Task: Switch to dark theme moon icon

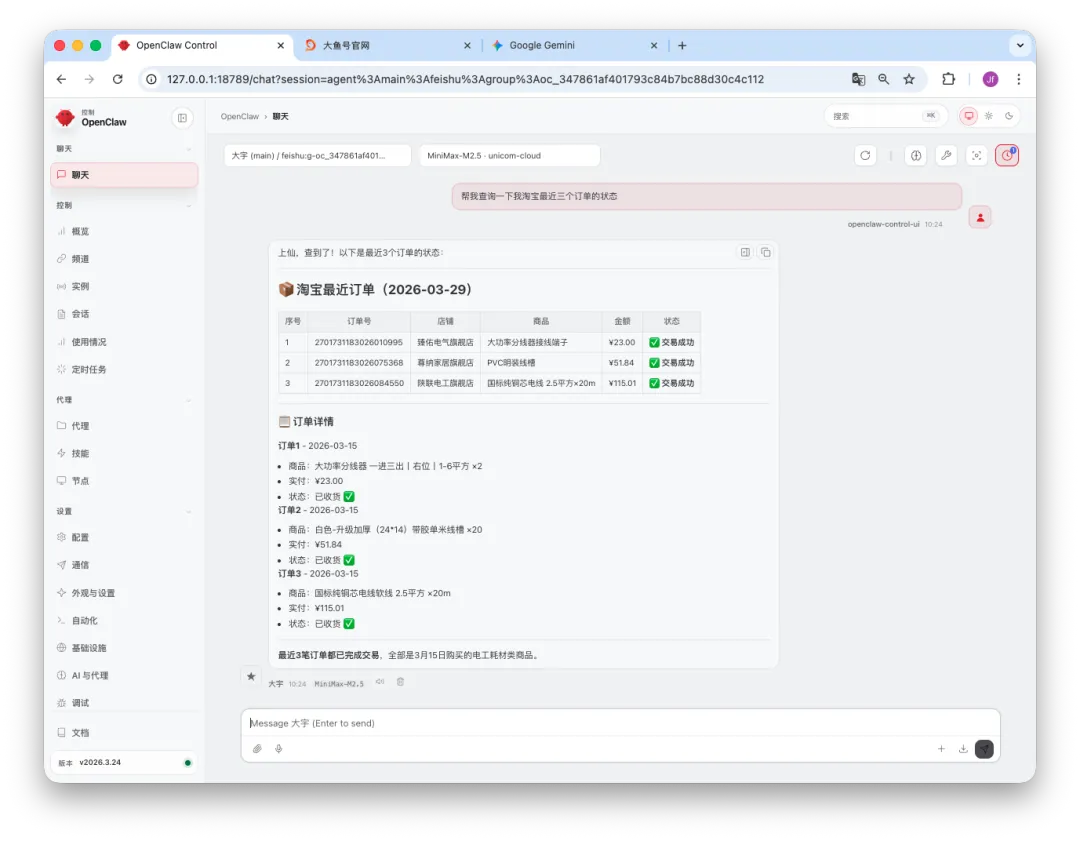Action: [1009, 116]
